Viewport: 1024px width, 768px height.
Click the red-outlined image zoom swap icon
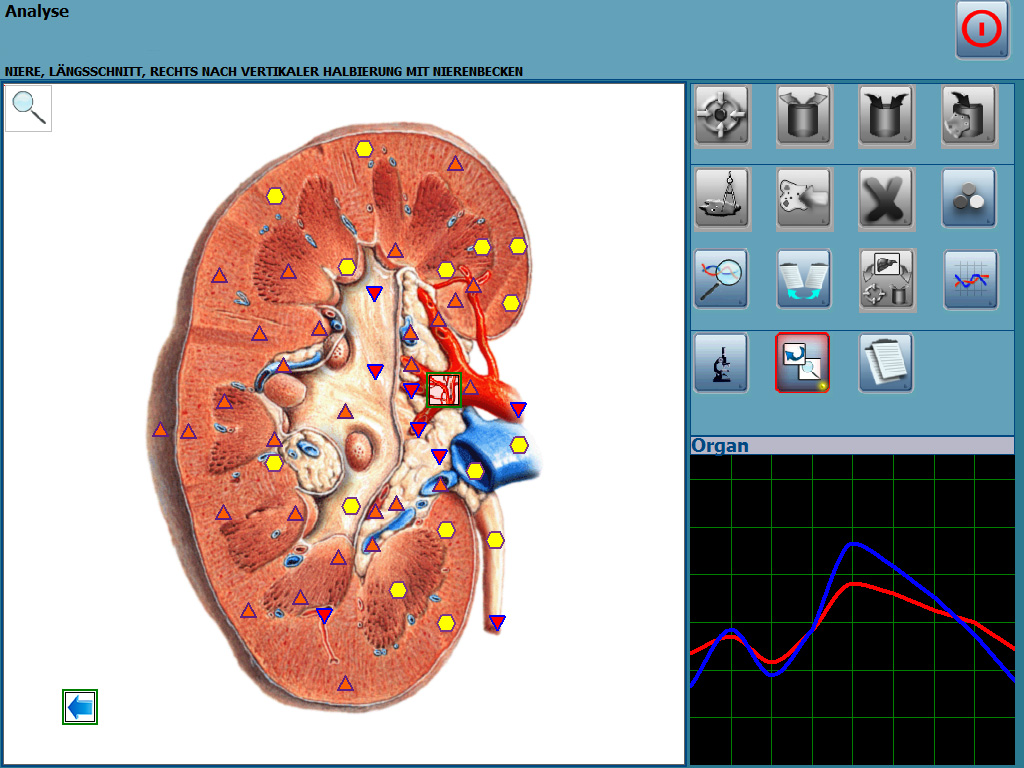pyautogui.click(x=803, y=362)
